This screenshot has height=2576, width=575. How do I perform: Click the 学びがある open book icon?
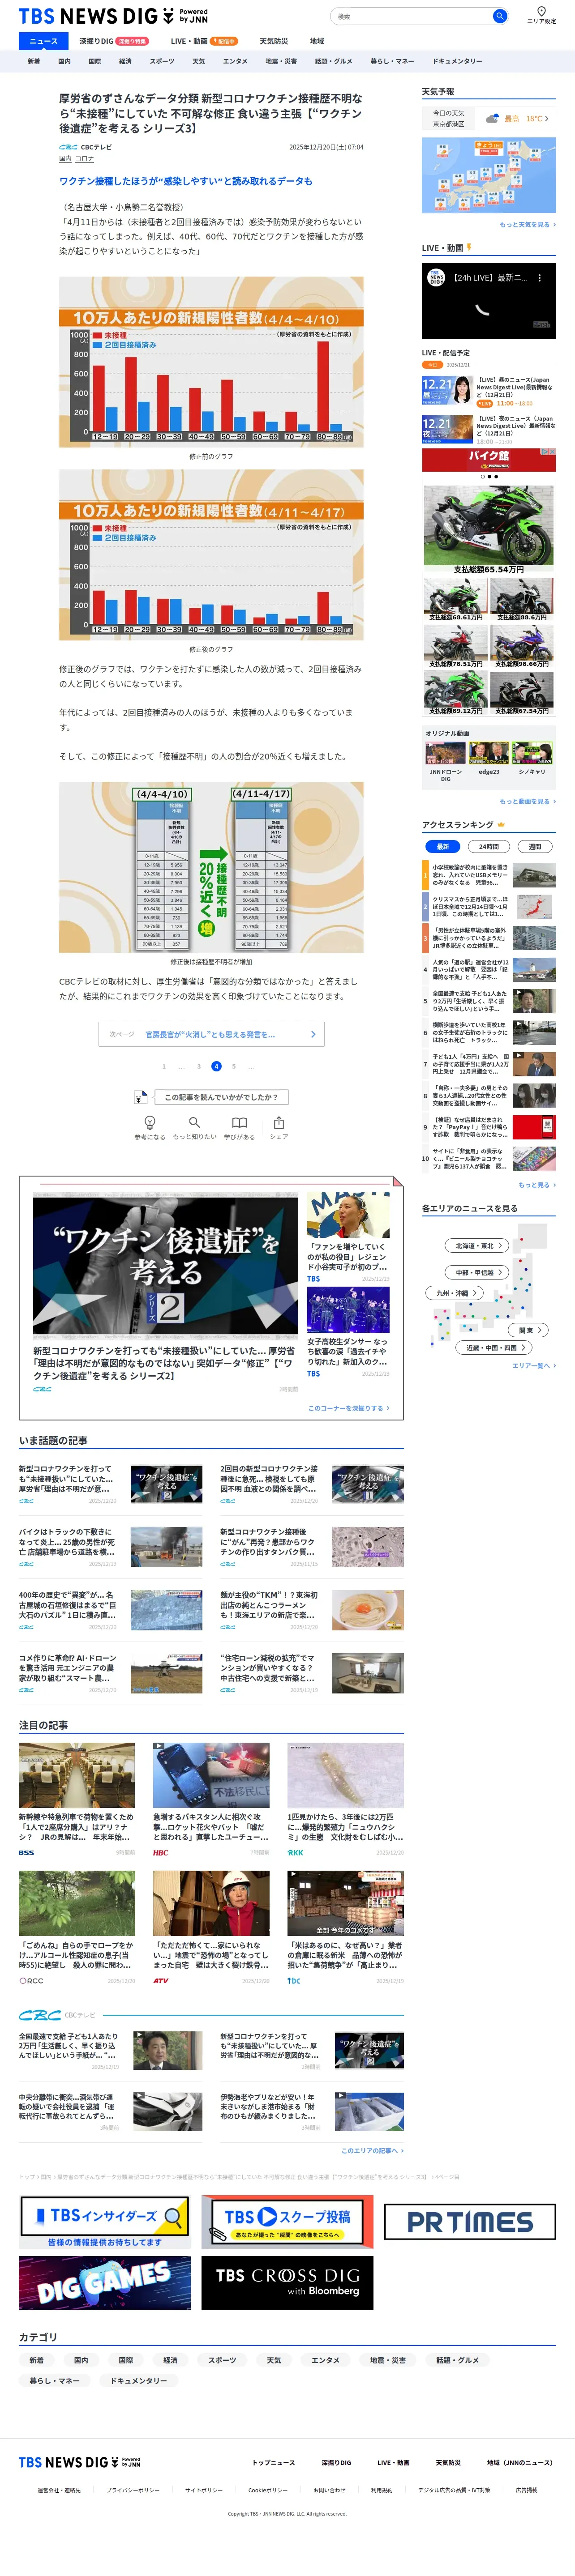click(239, 1122)
